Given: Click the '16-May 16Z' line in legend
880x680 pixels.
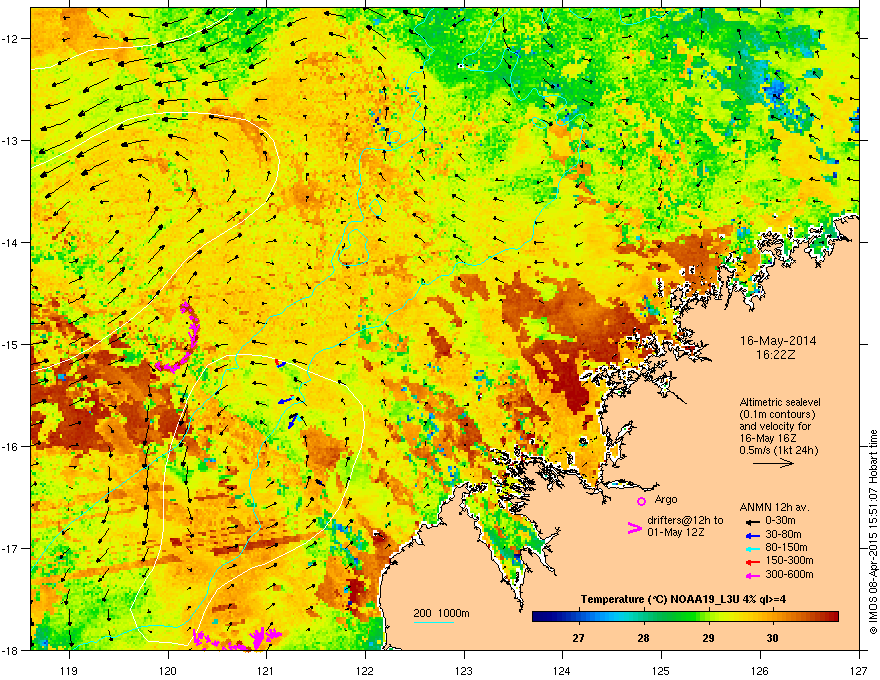Looking at the screenshot, I should point(767,438).
